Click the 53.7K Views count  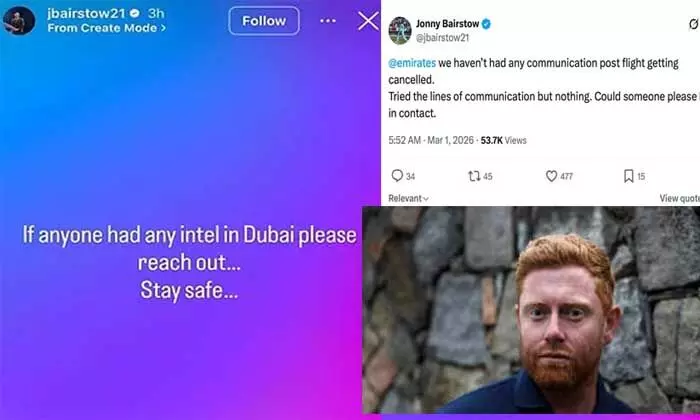click(504, 141)
